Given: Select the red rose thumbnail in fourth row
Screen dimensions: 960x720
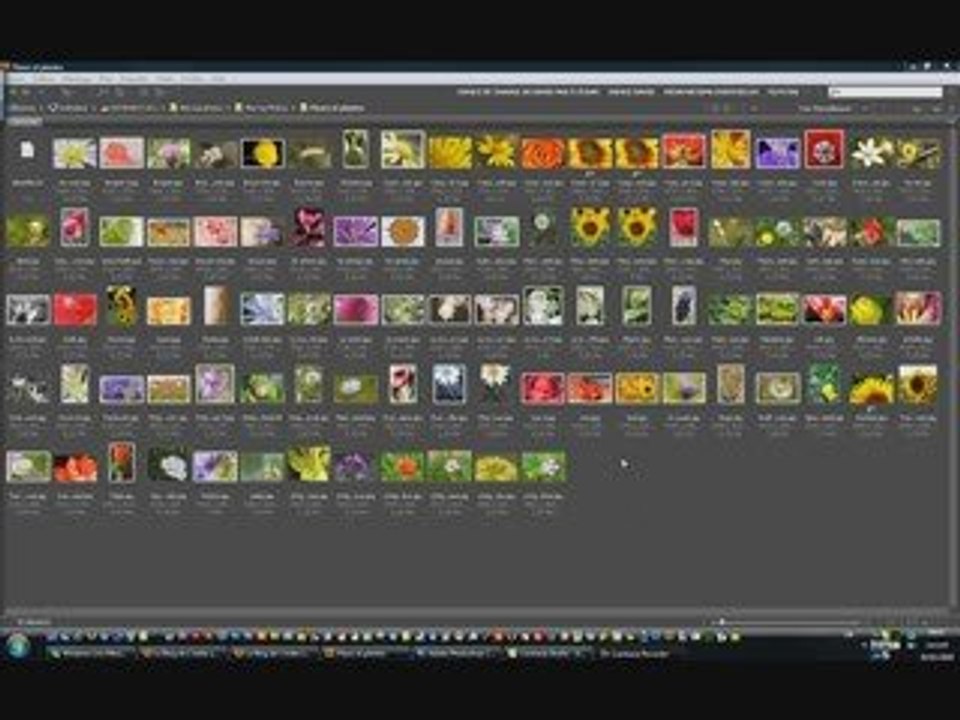Looking at the screenshot, I should tap(542, 388).
